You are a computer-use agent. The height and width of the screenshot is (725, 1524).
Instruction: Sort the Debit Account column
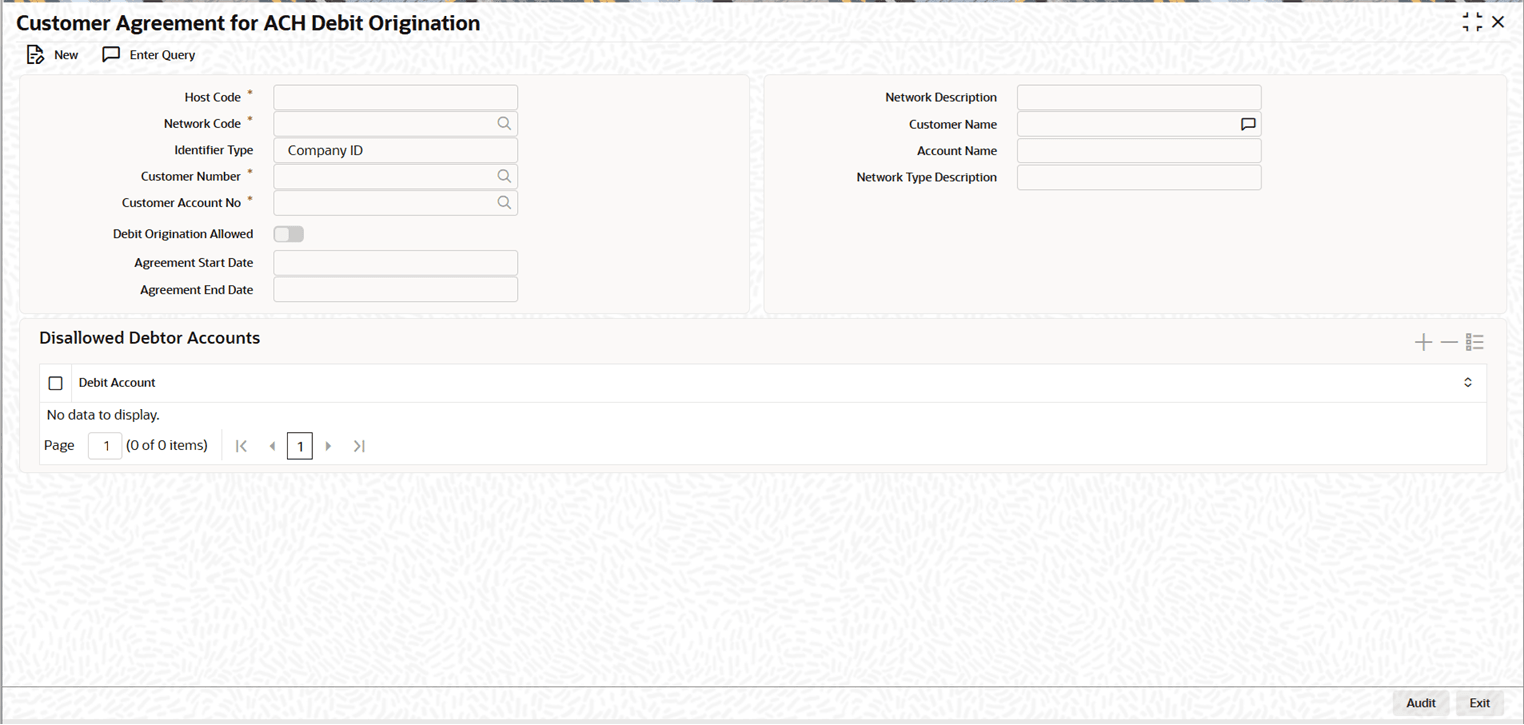[1468, 383]
